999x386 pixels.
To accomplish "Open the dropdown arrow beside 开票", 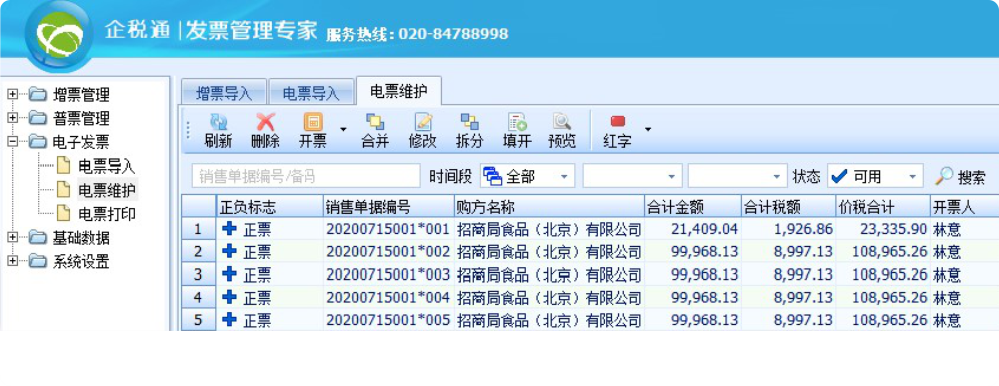I will tap(343, 129).
